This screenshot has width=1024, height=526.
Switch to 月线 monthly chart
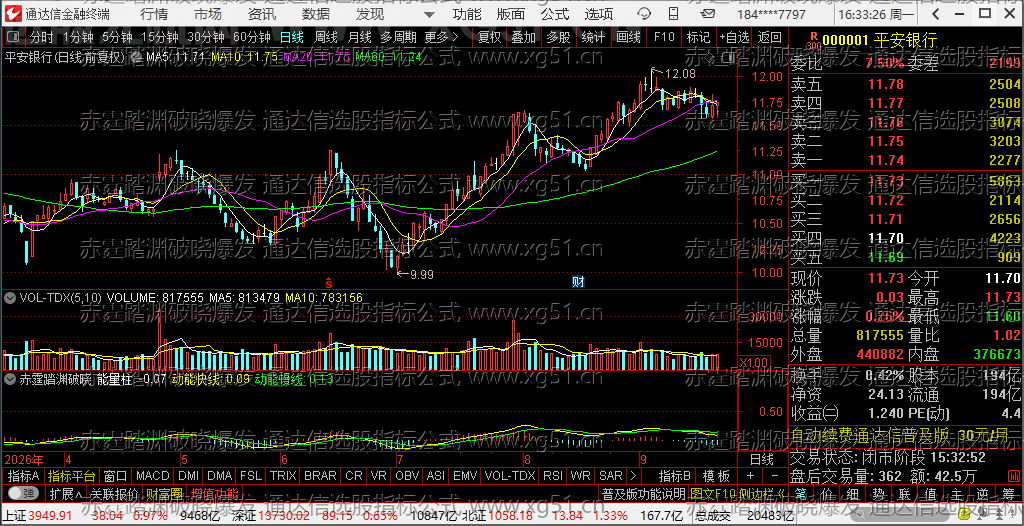360,38
